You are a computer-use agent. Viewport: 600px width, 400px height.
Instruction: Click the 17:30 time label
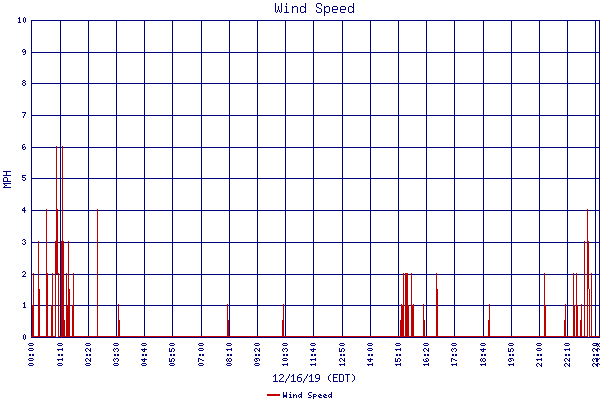[454, 354]
